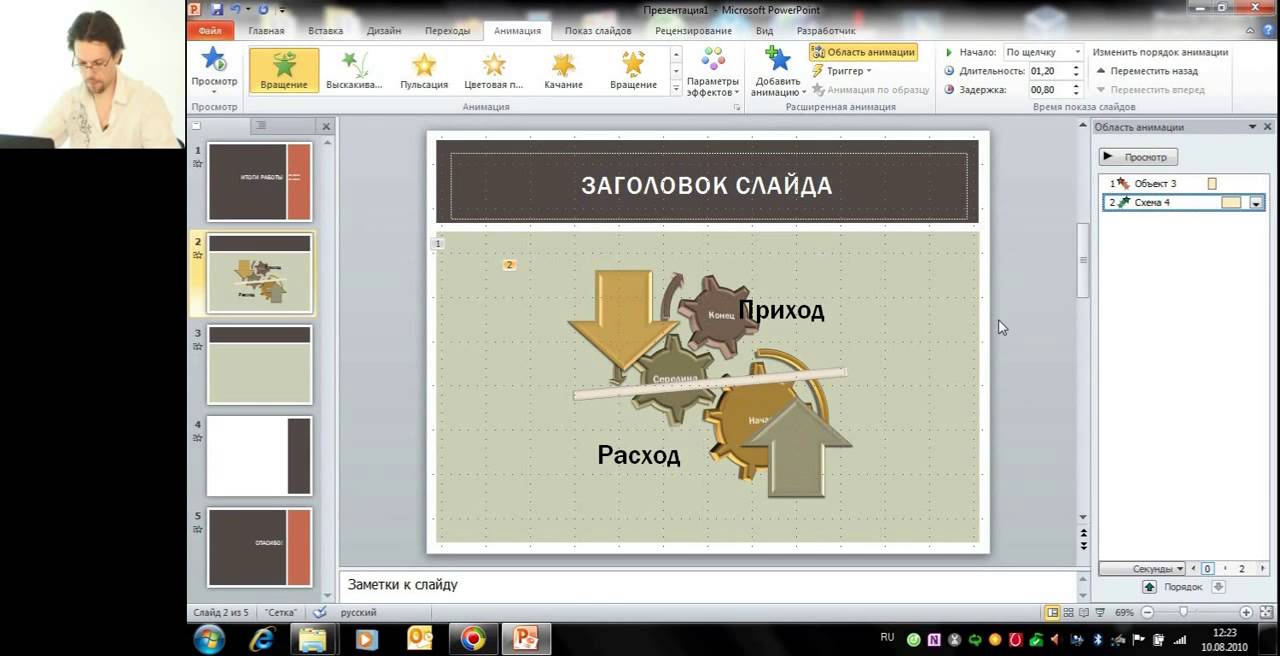Select the Схема 4 animation entry

pyautogui.click(x=1185, y=203)
